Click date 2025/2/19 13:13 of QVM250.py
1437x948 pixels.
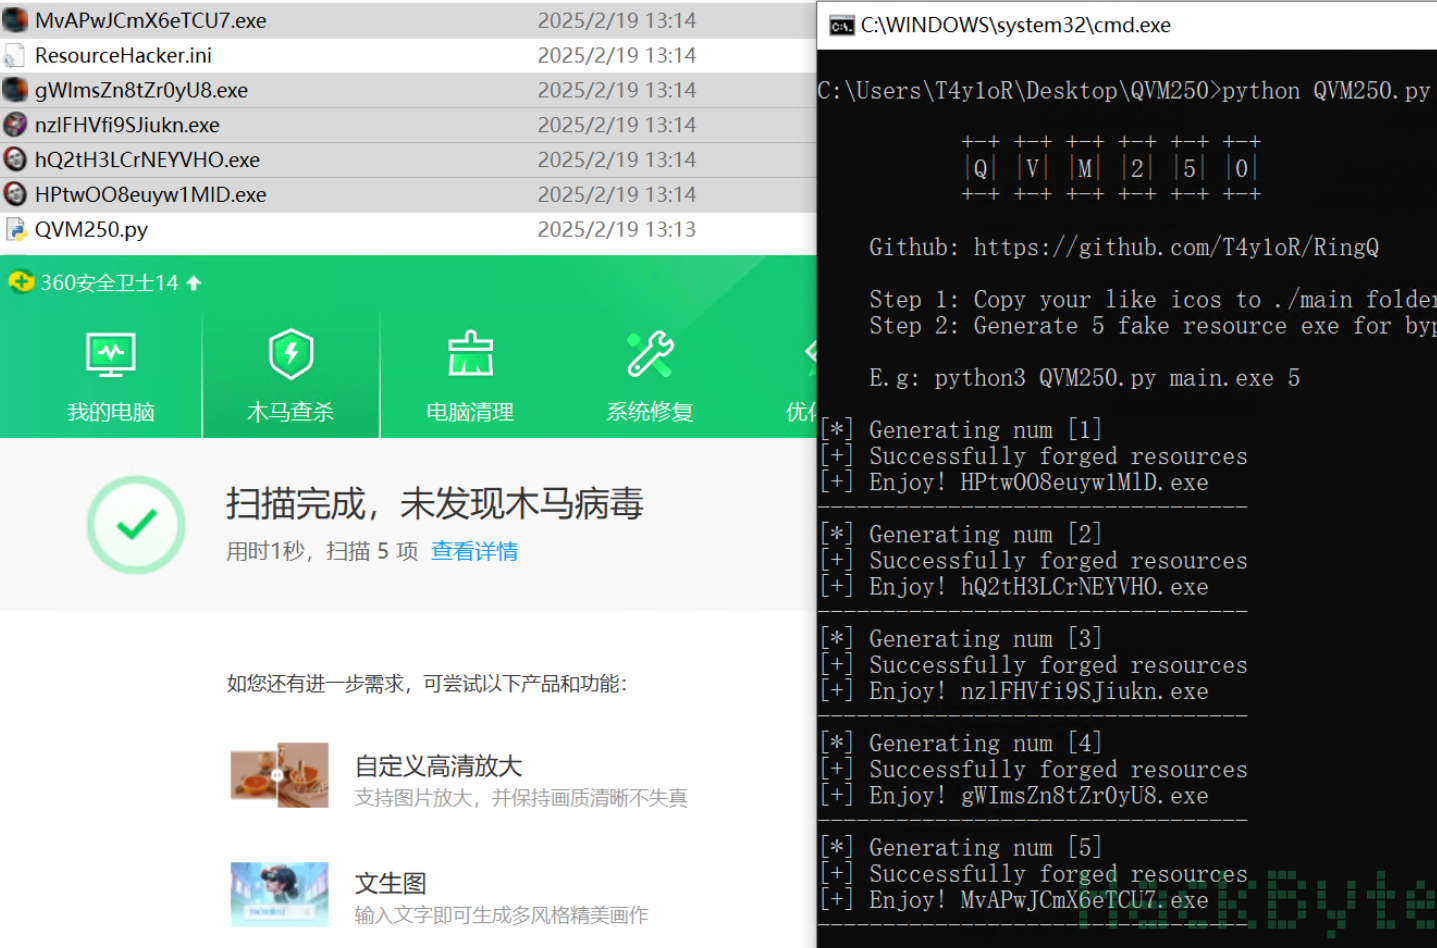coord(617,229)
